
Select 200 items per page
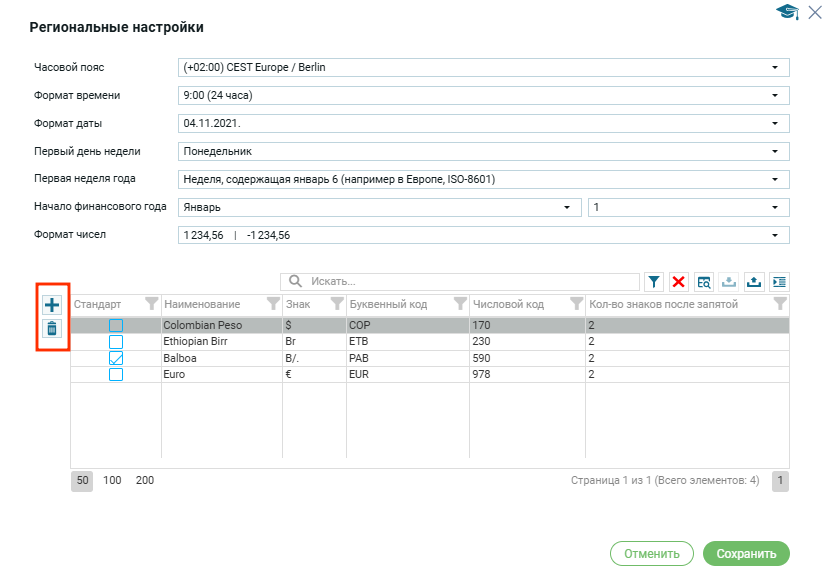[145, 481]
